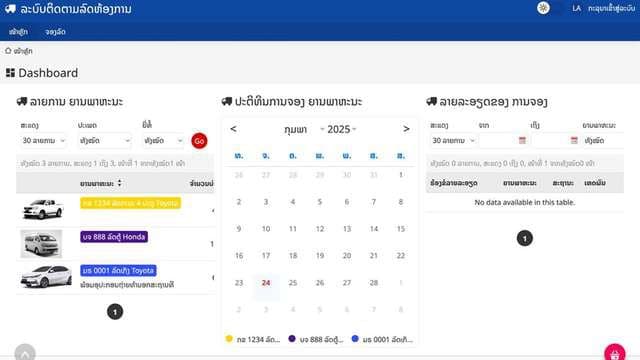Go to next month in calendar
The image size is (640, 360).
click(406, 129)
